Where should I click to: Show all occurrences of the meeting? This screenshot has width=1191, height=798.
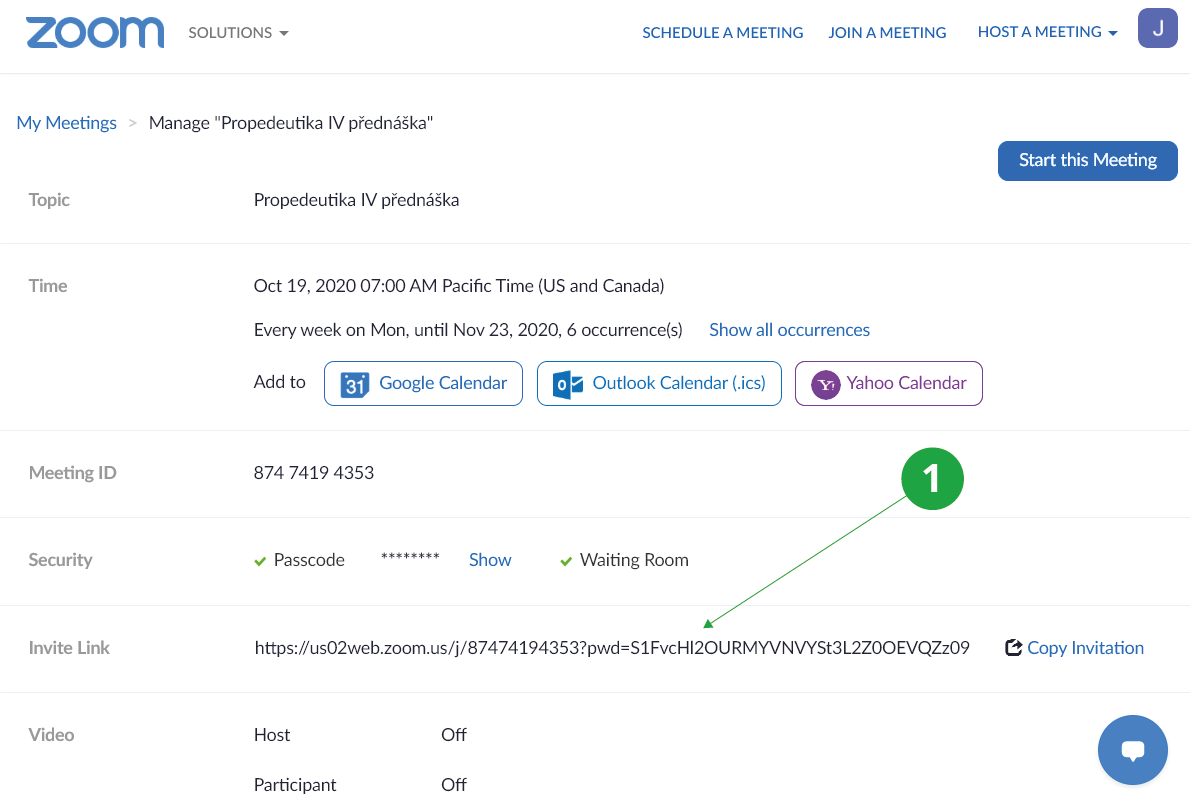click(x=789, y=330)
